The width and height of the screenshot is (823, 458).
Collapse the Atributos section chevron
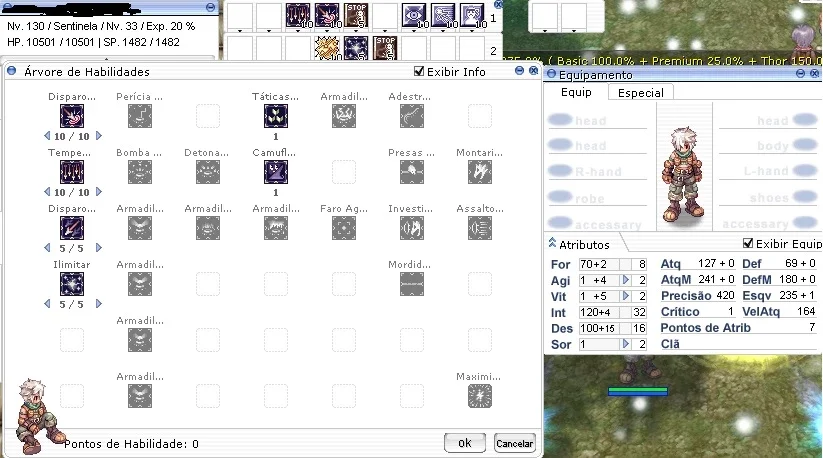pos(552,243)
